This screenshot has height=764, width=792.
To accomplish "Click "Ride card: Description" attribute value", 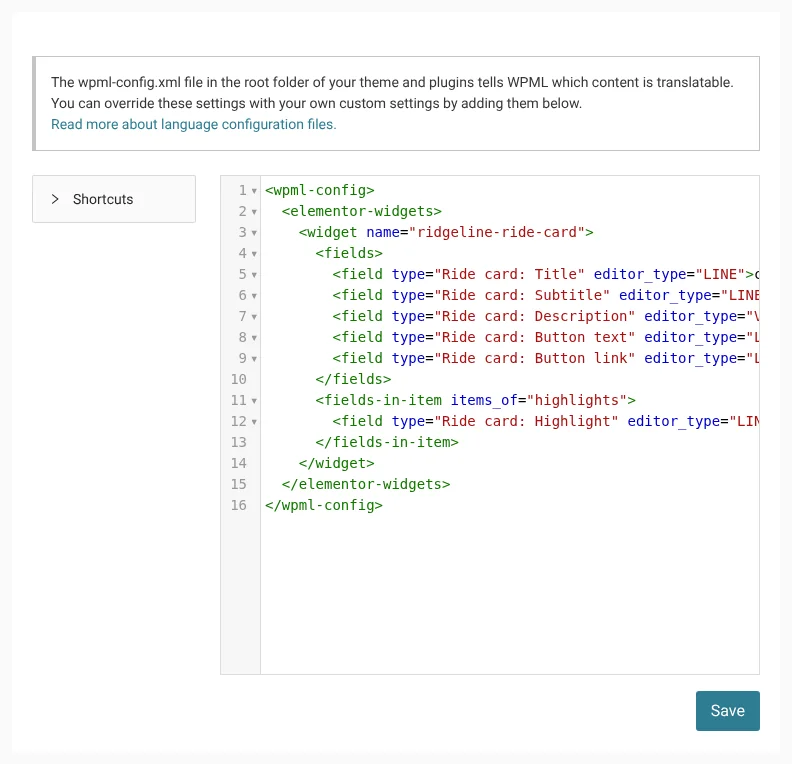I will pyautogui.click(x=534, y=316).
